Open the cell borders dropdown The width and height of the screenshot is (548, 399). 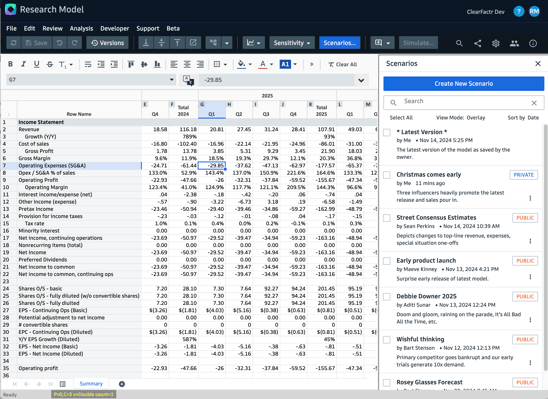tap(220, 64)
